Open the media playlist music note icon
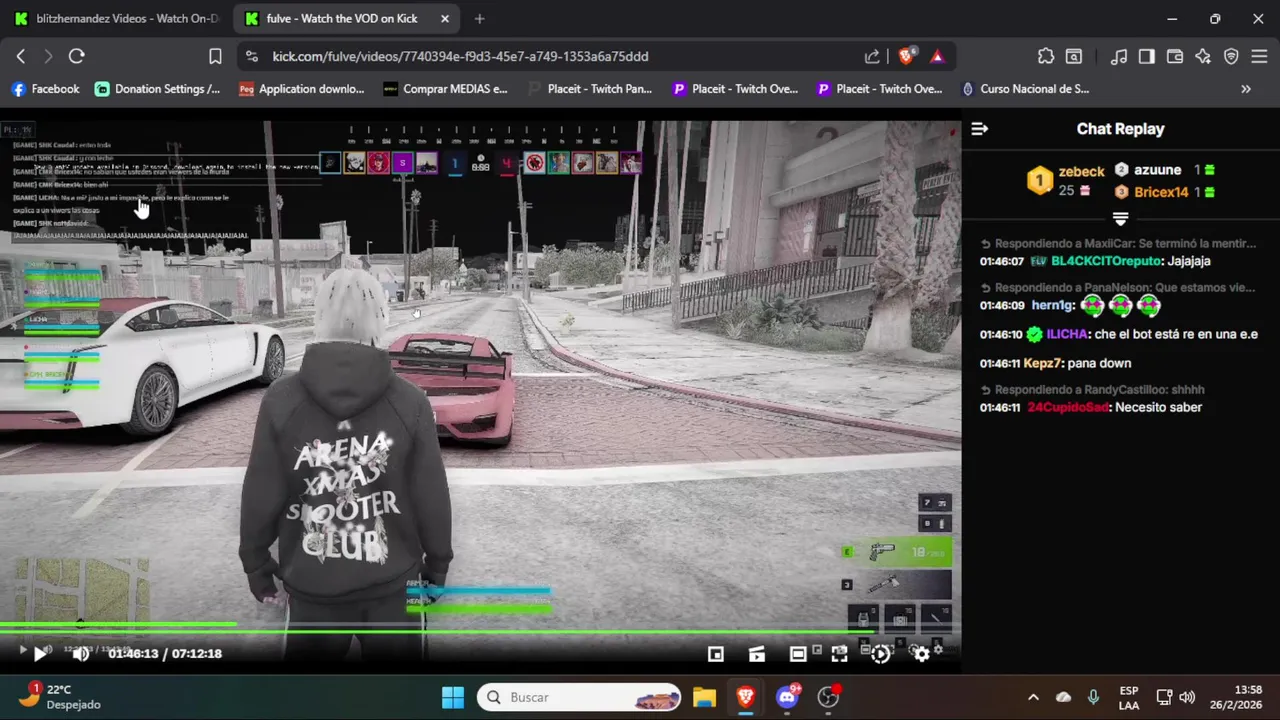1280x720 pixels. (1119, 56)
